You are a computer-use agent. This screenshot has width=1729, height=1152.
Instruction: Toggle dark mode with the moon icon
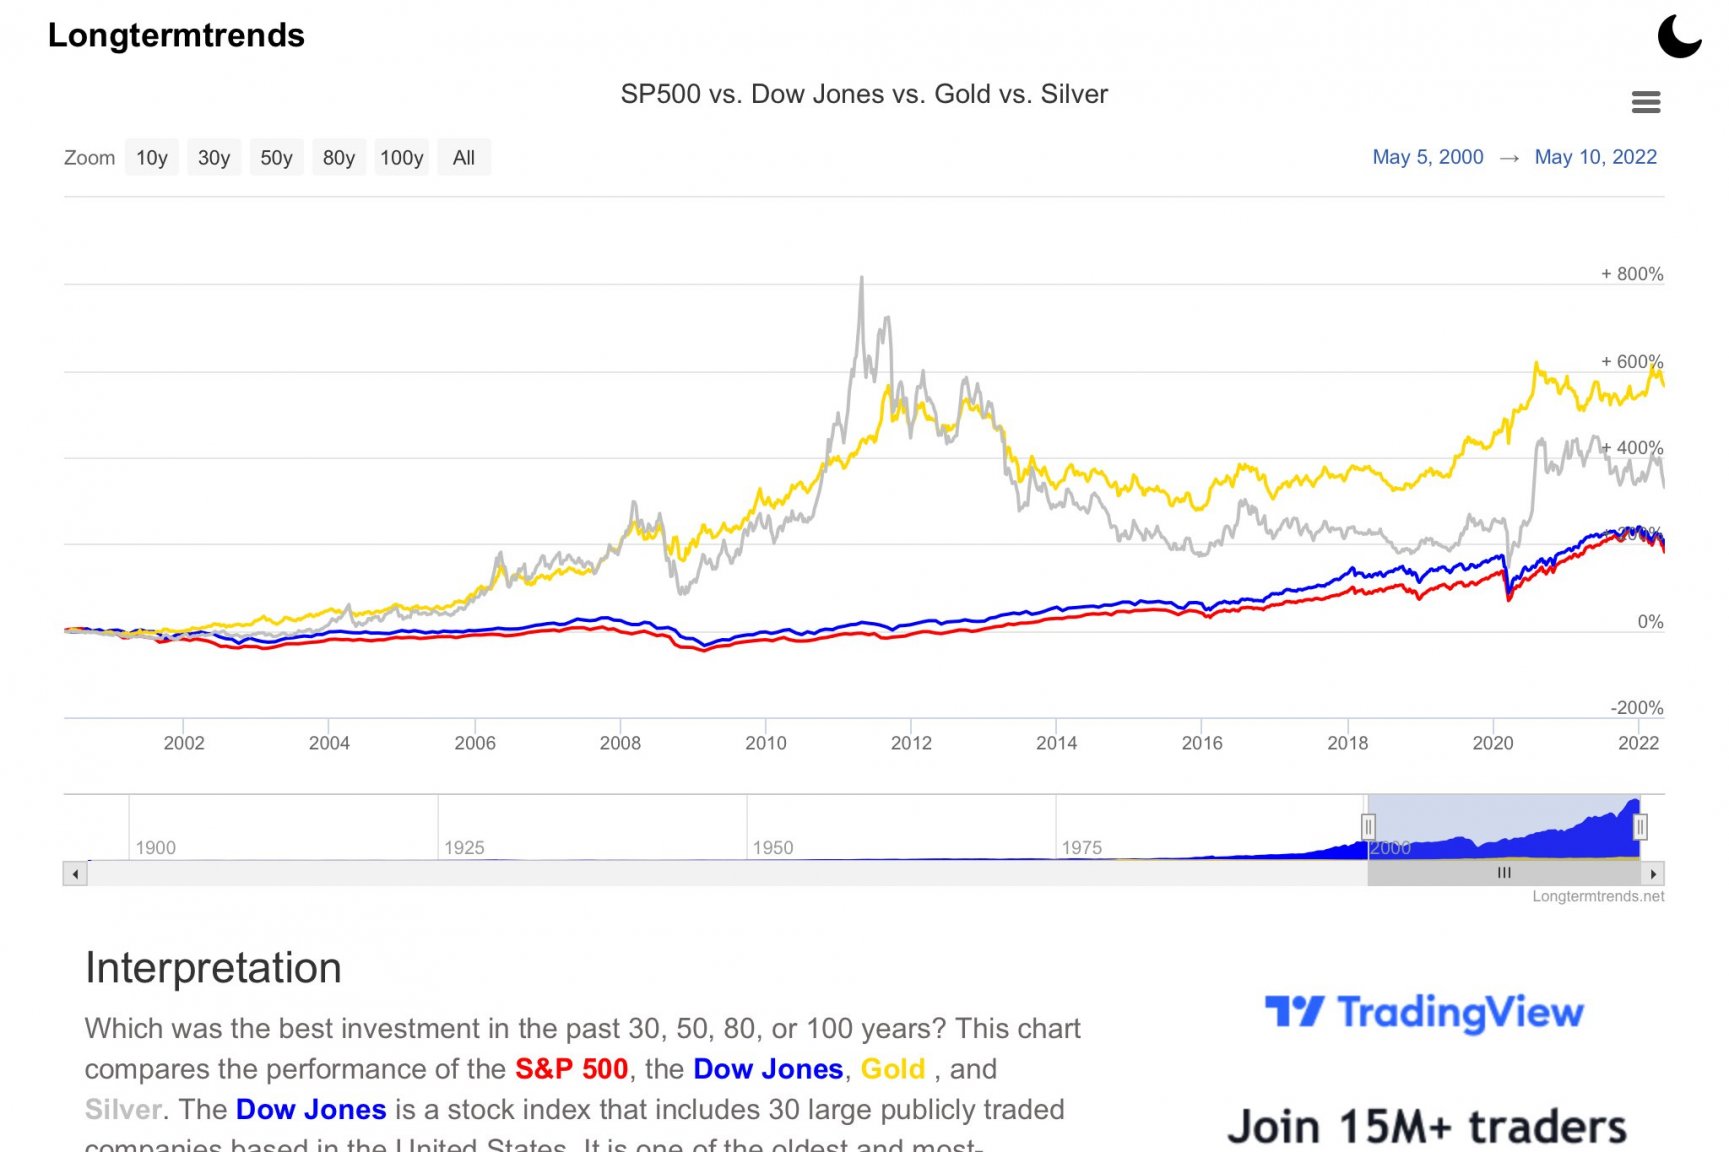click(x=1679, y=36)
